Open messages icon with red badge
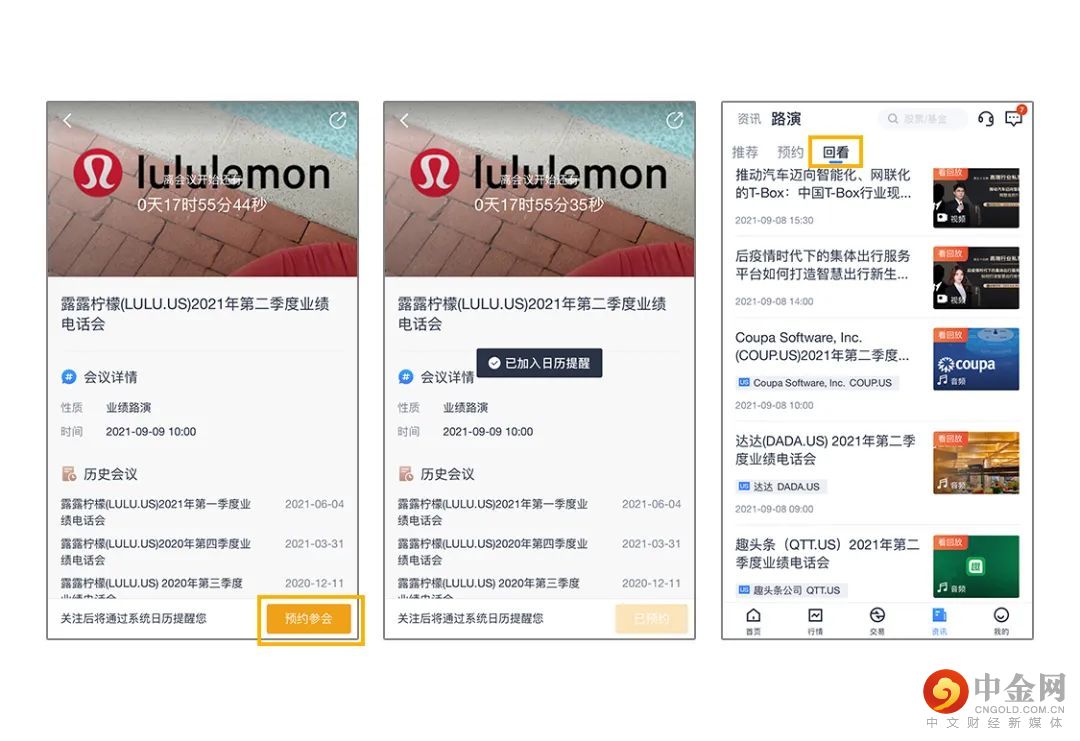 click(x=1014, y=118)
